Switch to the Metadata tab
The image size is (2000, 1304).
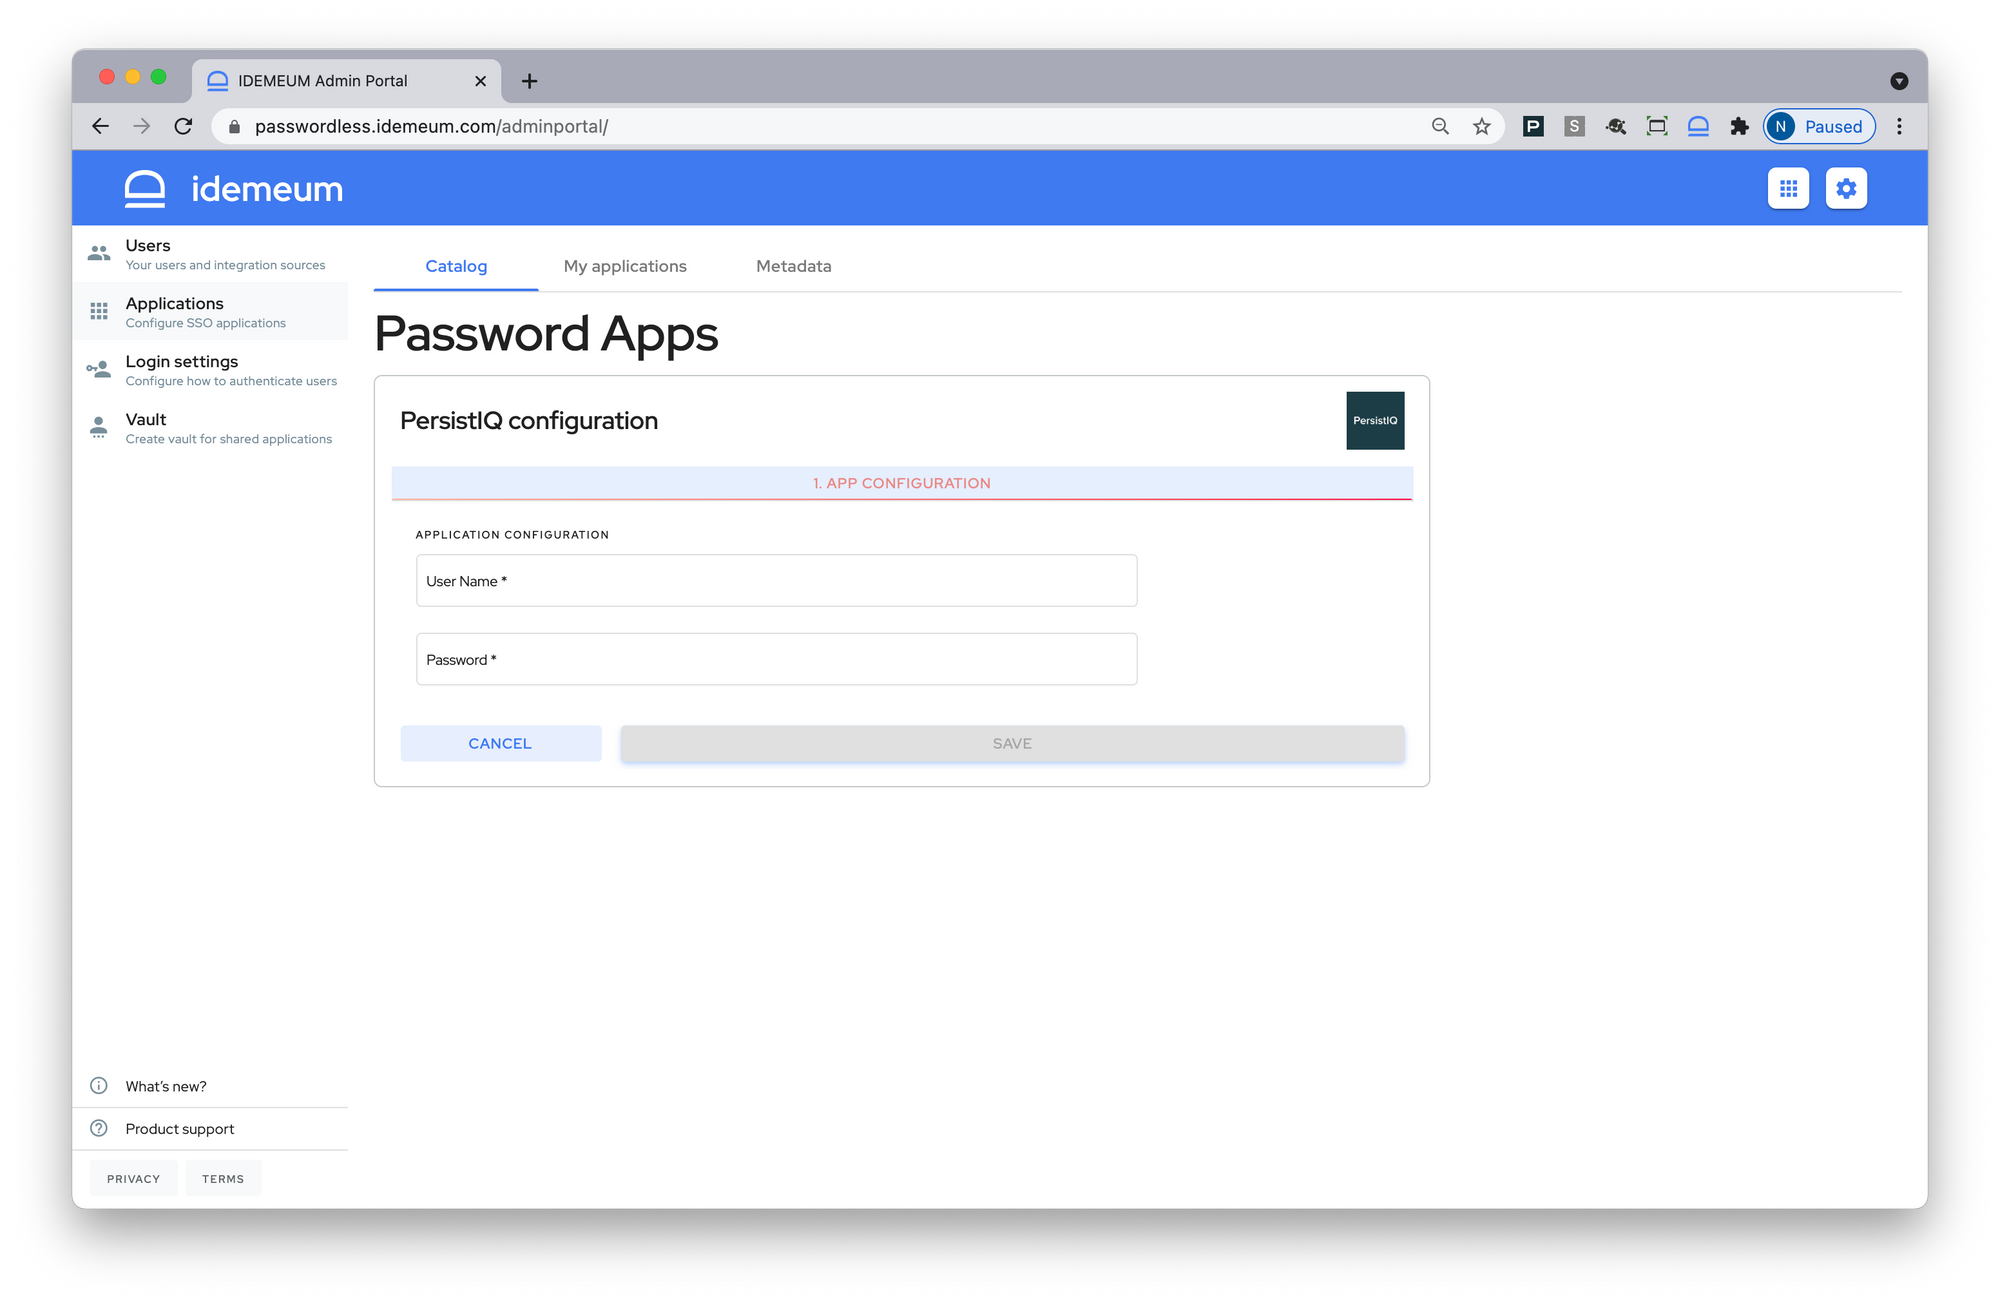point(793,266)
